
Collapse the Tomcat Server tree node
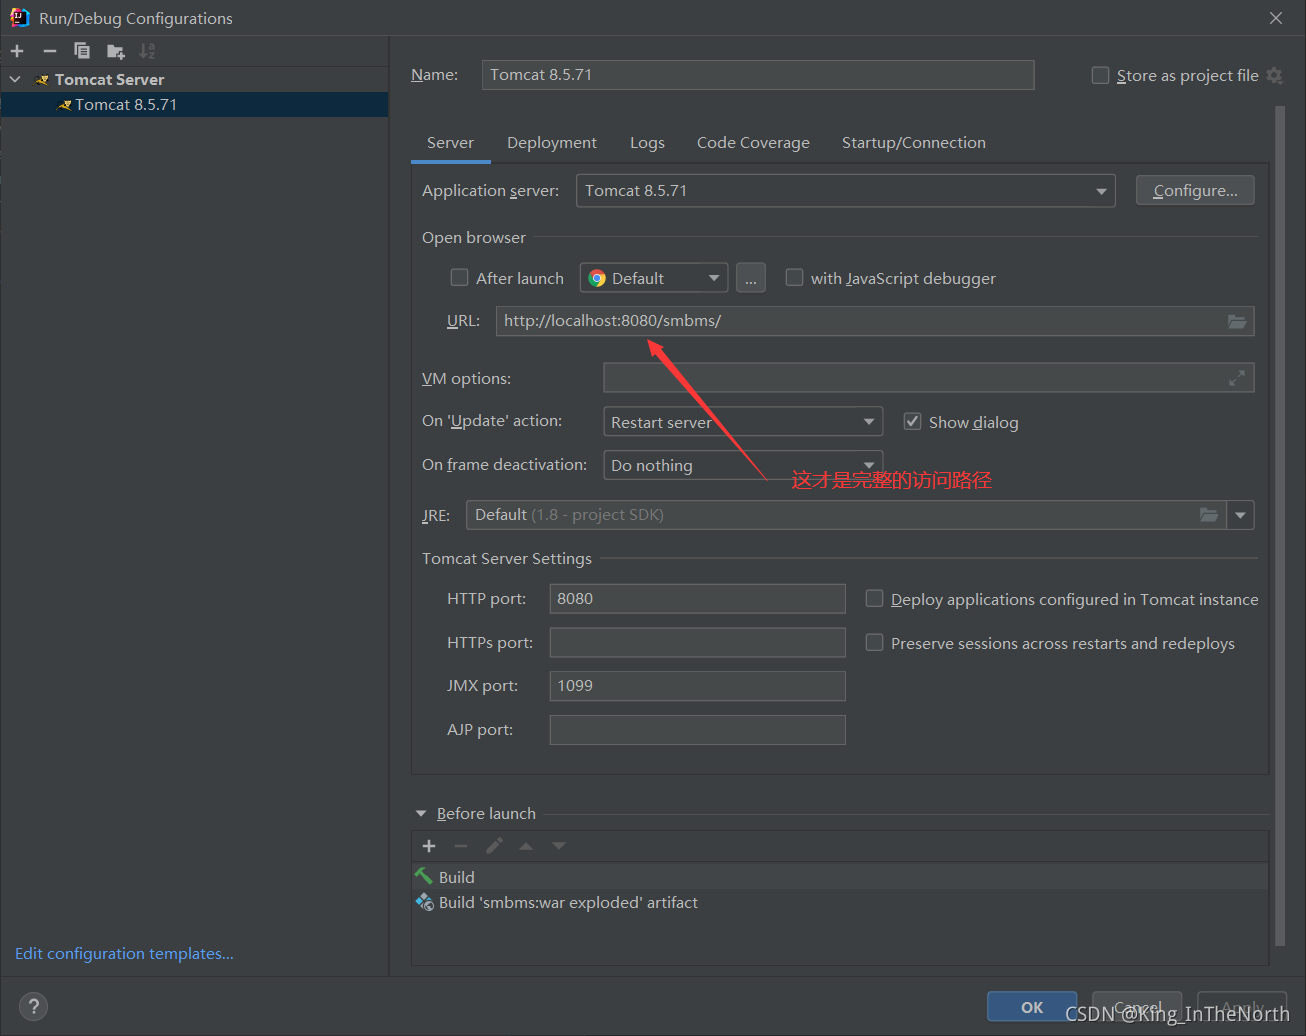pos(15,79)
